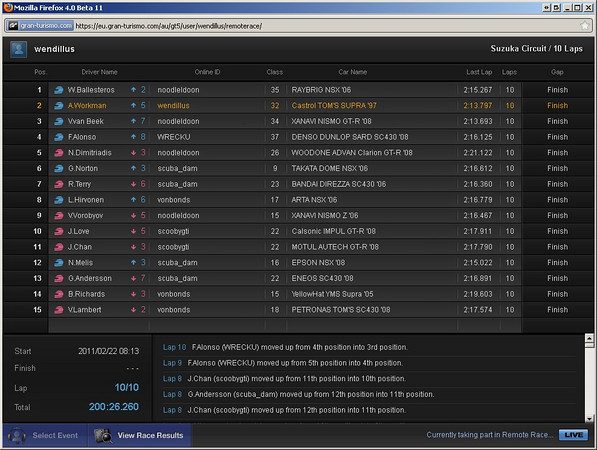Click the up arrow beside F.Alonso
Screen dimensions: 597x450
pyautogui.click(x=133, y=137)
